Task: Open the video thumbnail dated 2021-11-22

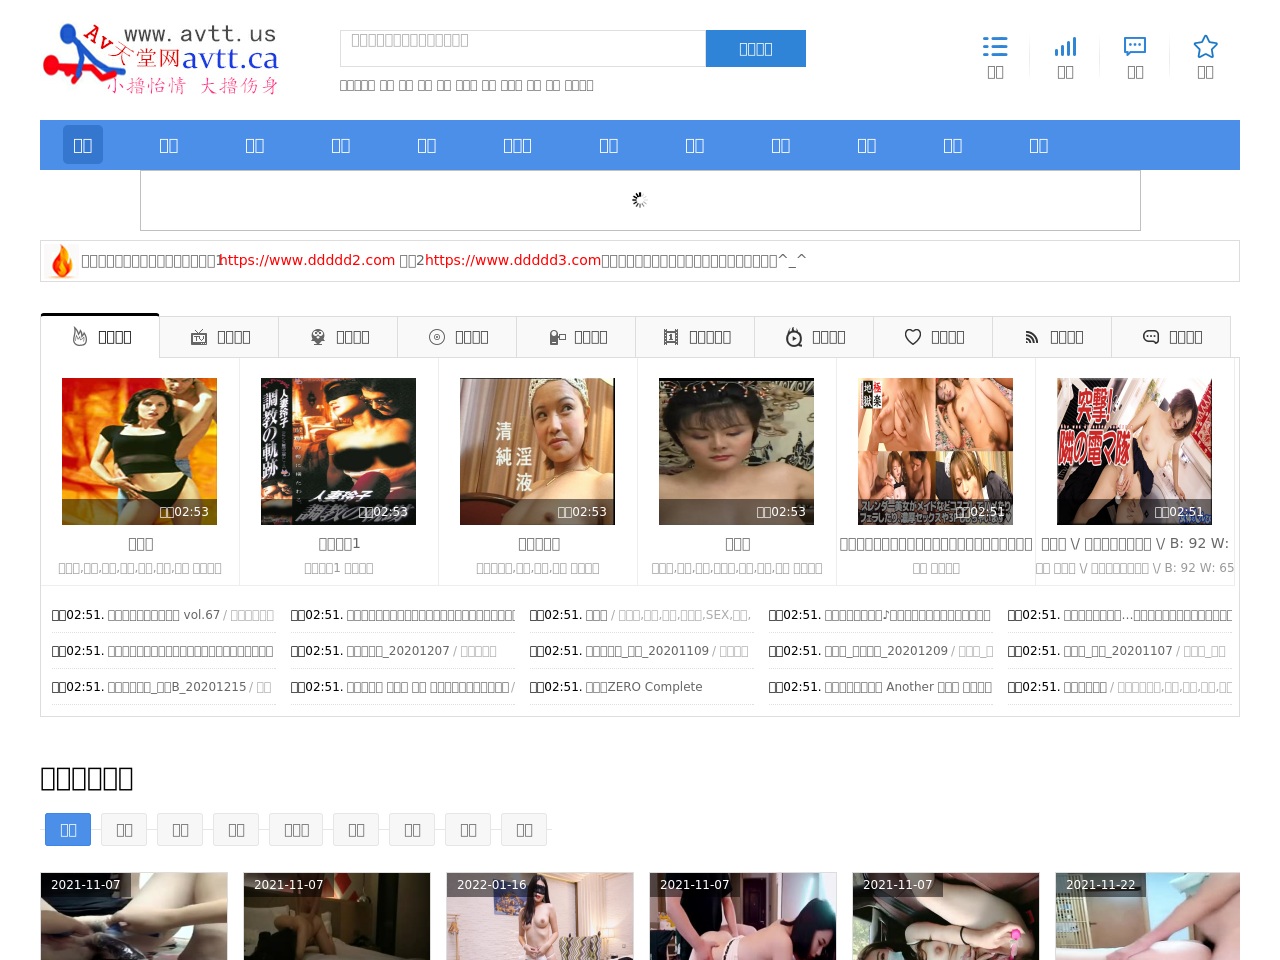Action: [1148, 916]
